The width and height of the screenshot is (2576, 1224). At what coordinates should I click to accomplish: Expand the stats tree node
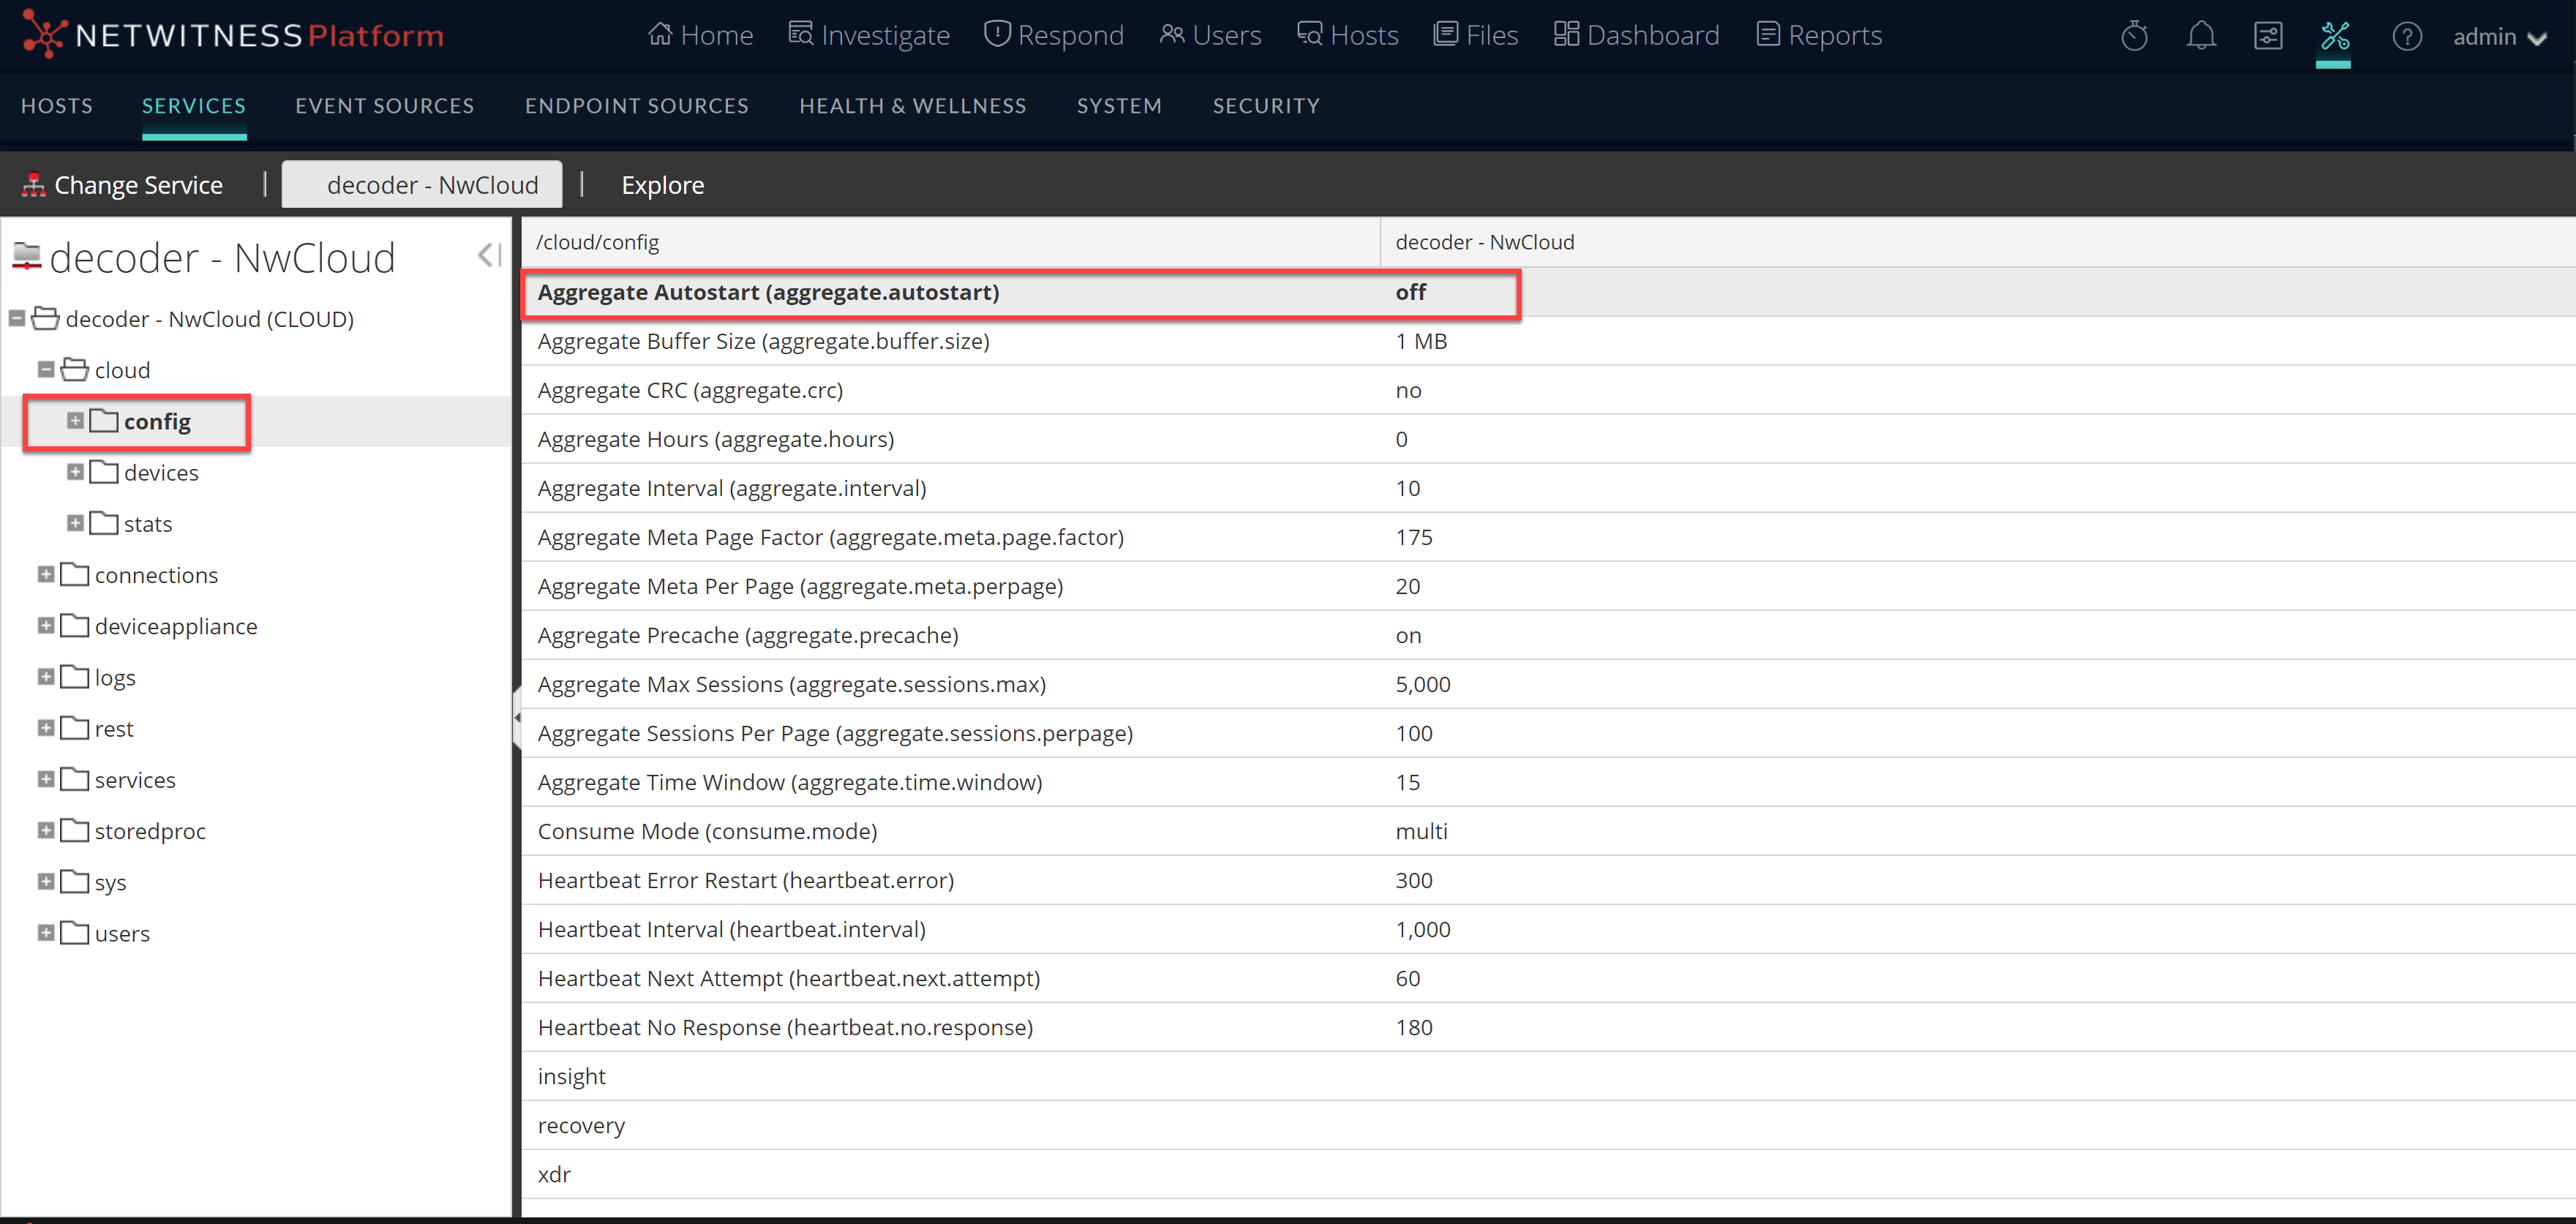coord(75,523)
